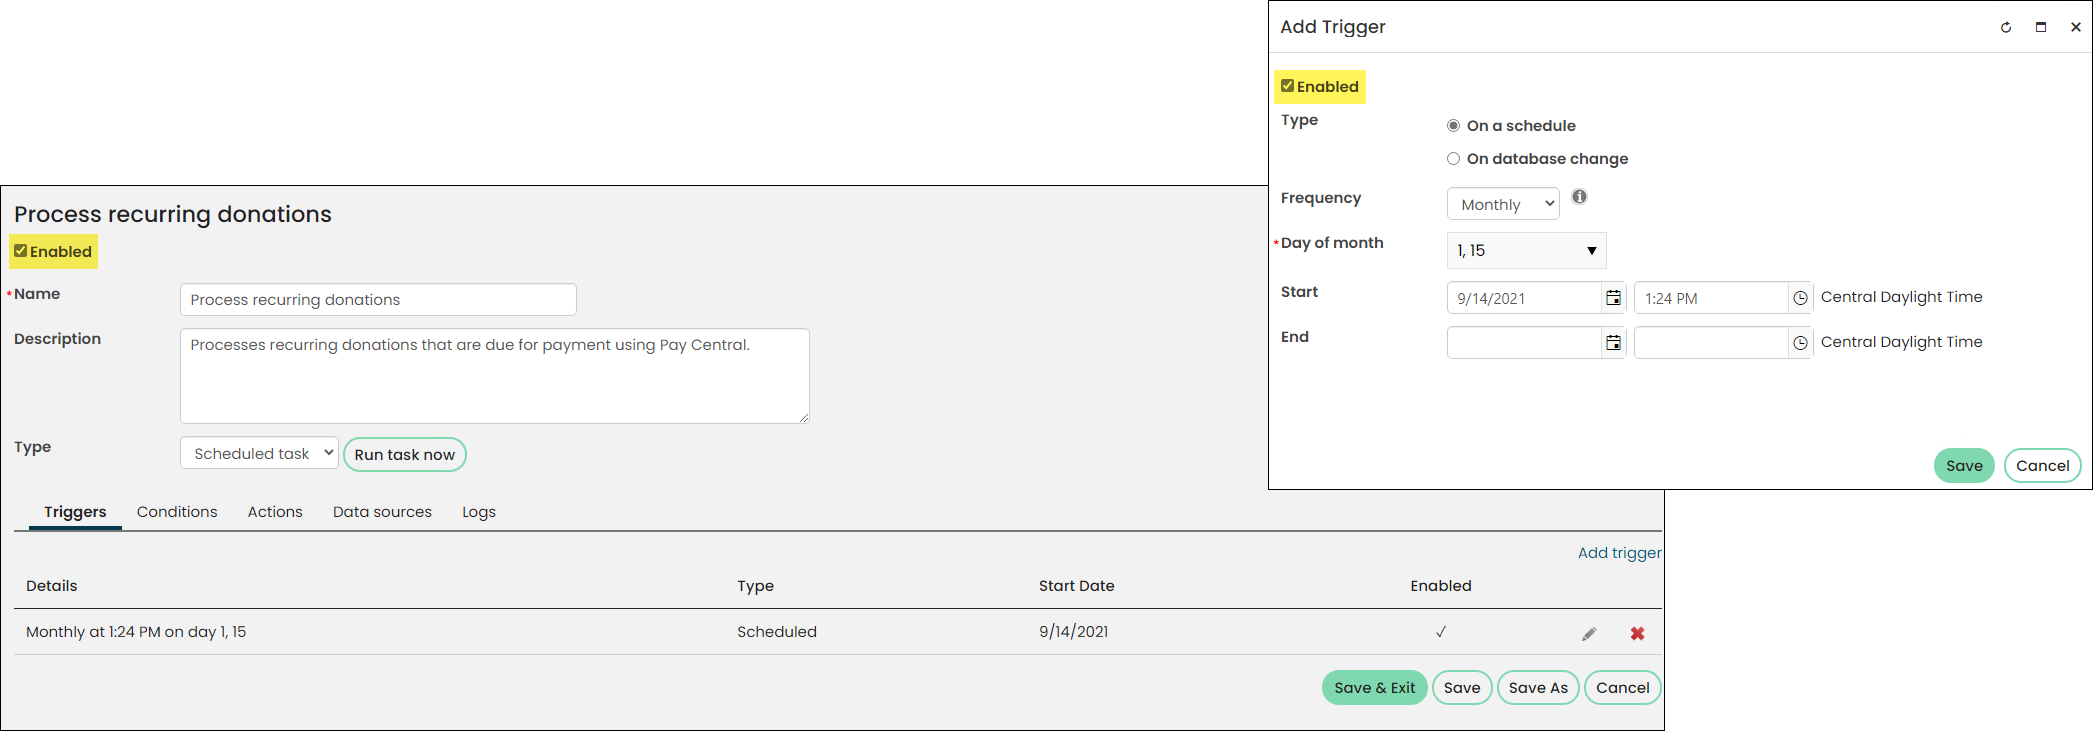Save the new trigger in dialog
The image size is (2093, 731).
point(1964,466)
